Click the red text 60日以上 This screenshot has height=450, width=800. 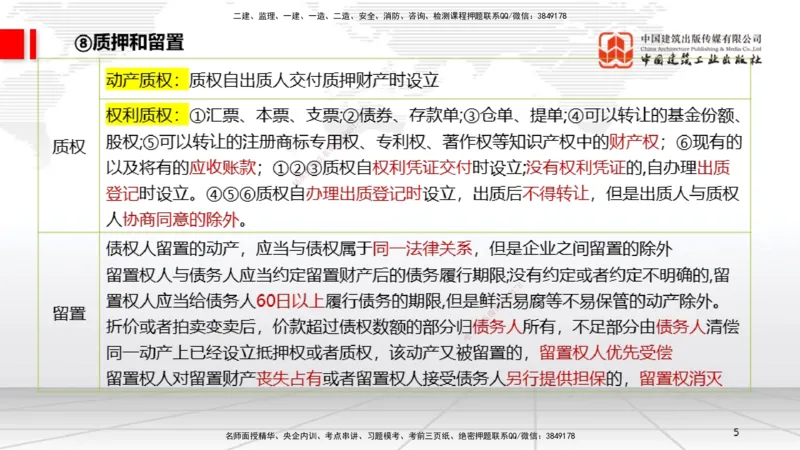(290, 301)
